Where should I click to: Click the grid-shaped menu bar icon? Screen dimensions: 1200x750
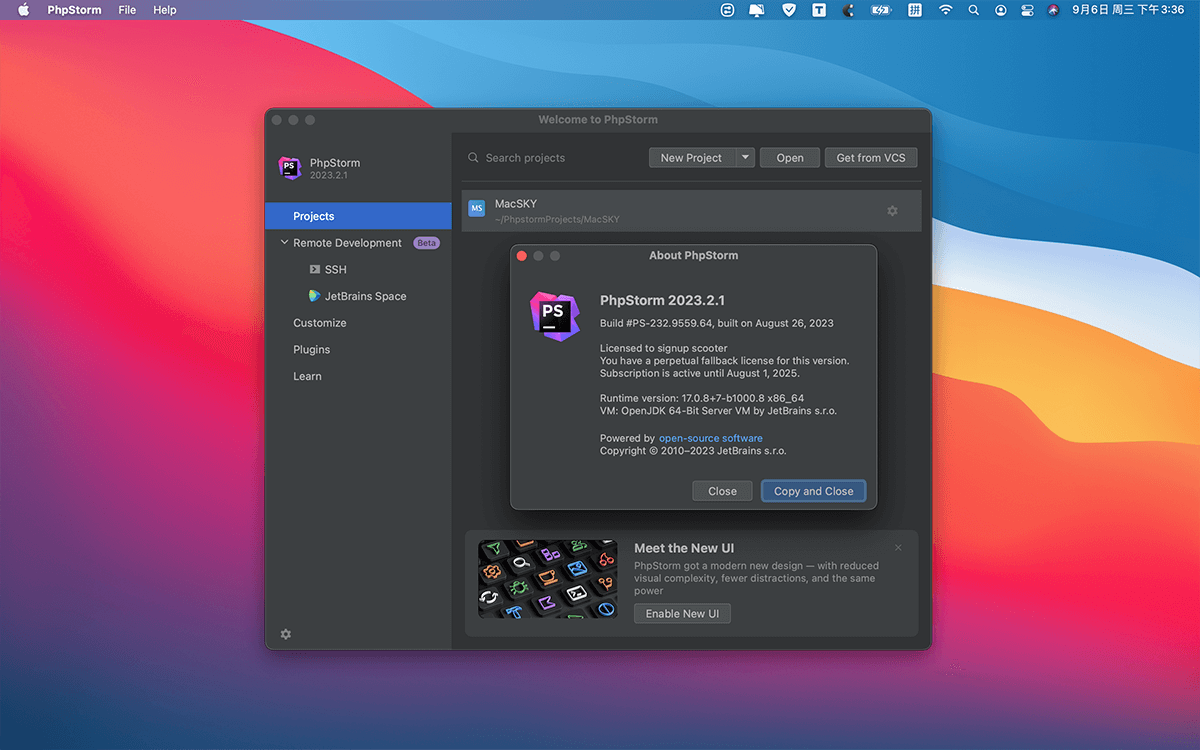(914, 10)
